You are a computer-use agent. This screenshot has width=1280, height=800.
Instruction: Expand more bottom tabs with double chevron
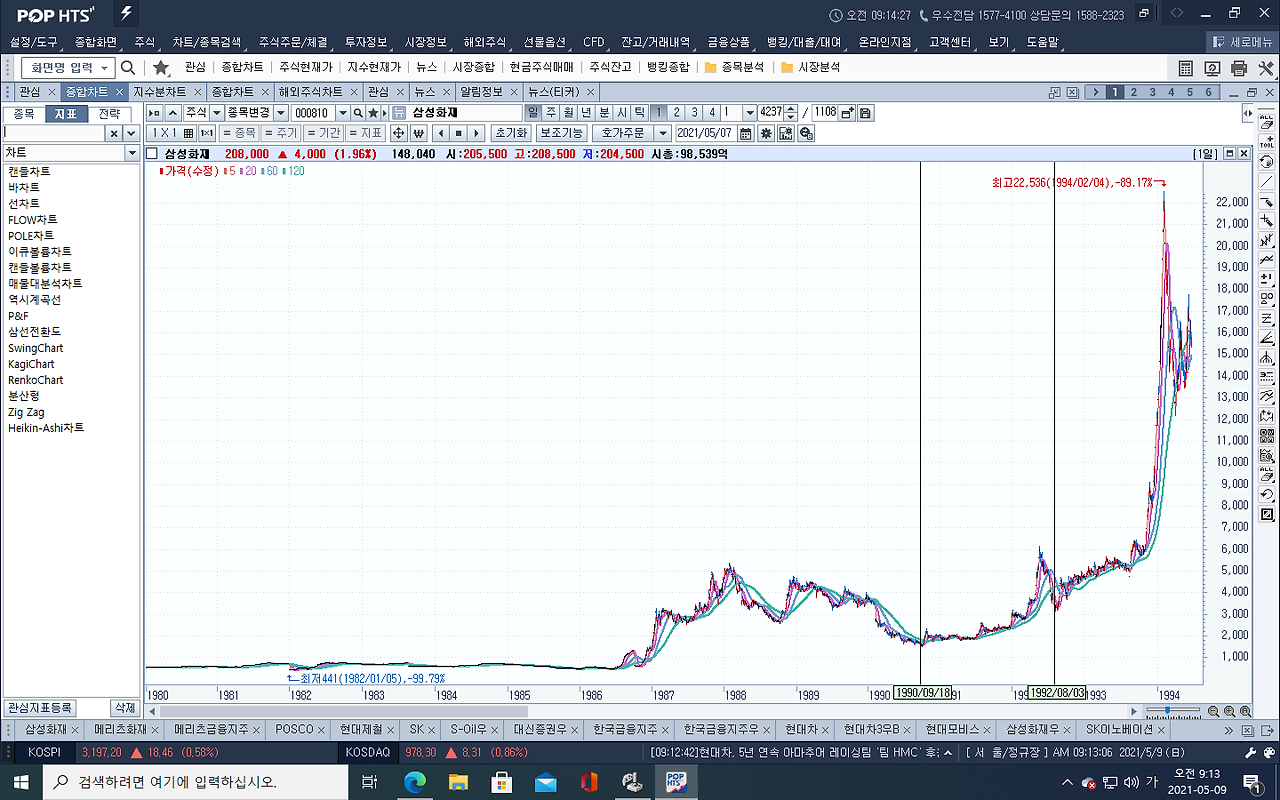[1229, 730]
